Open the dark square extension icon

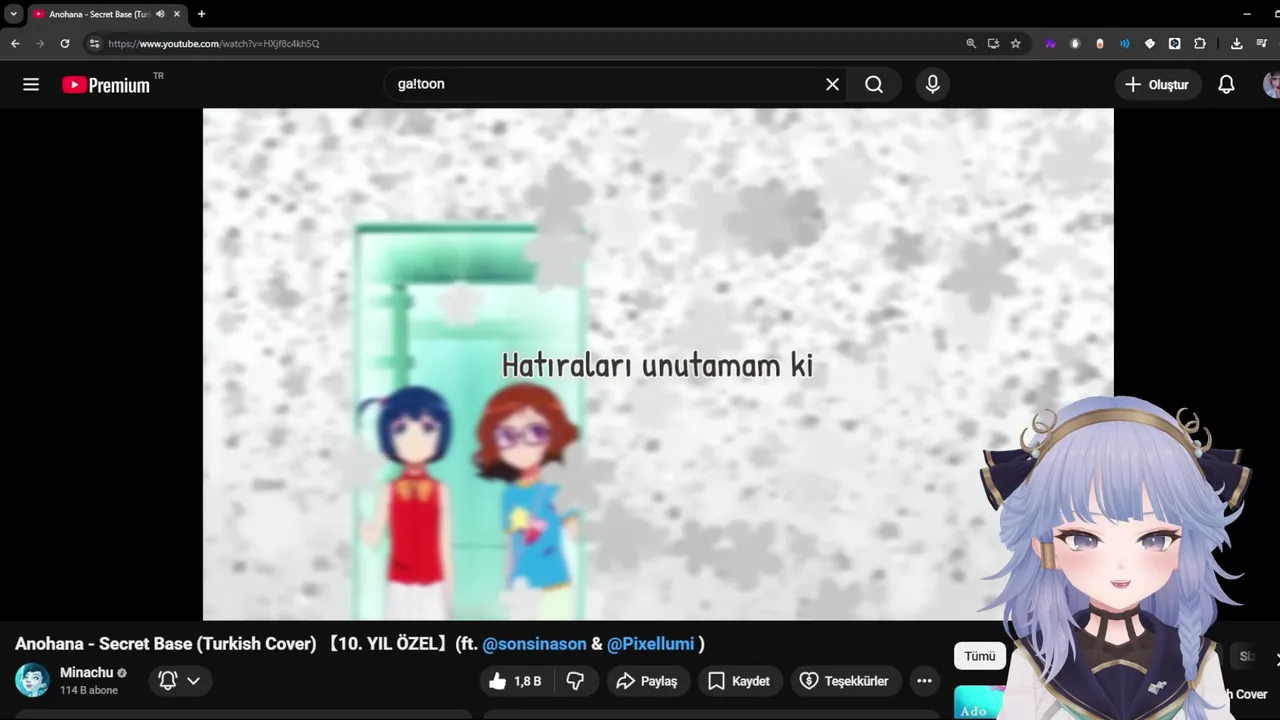1174,44
